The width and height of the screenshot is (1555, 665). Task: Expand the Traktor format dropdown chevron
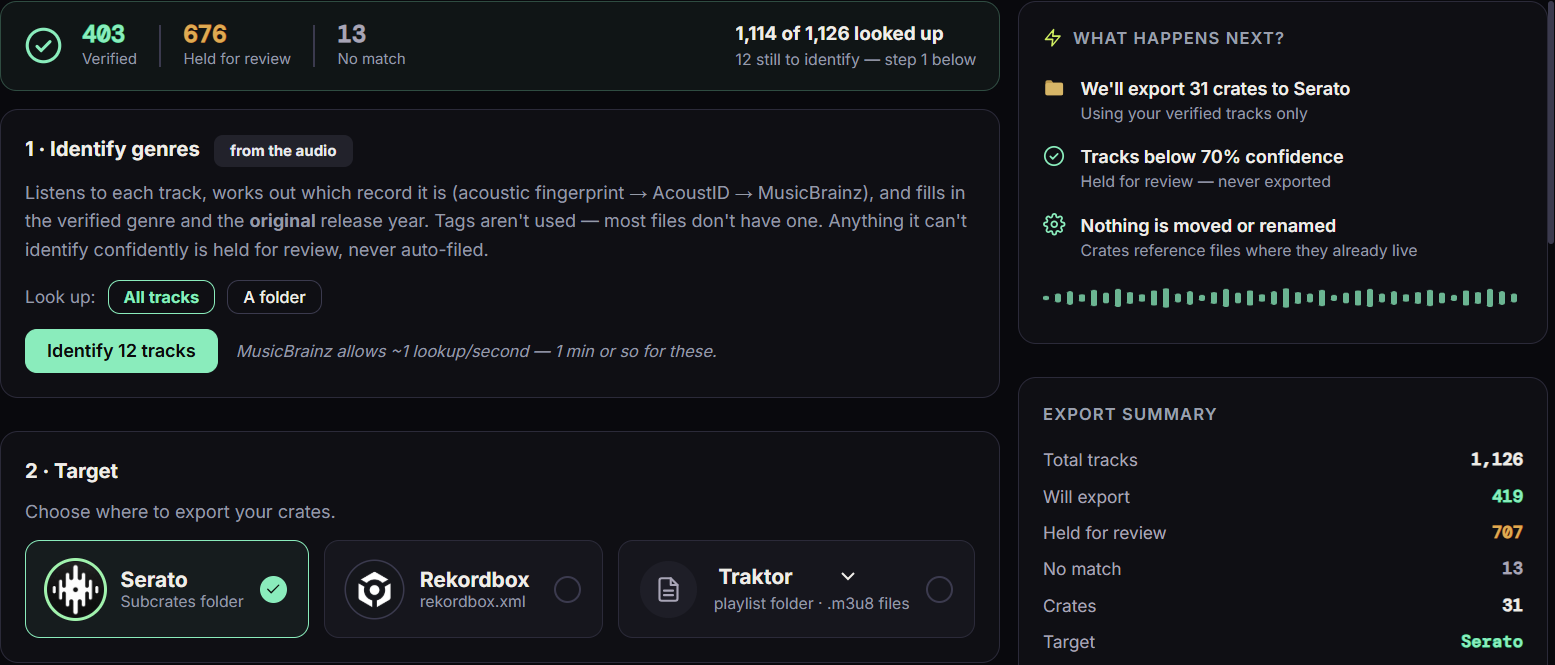point(848,577)
